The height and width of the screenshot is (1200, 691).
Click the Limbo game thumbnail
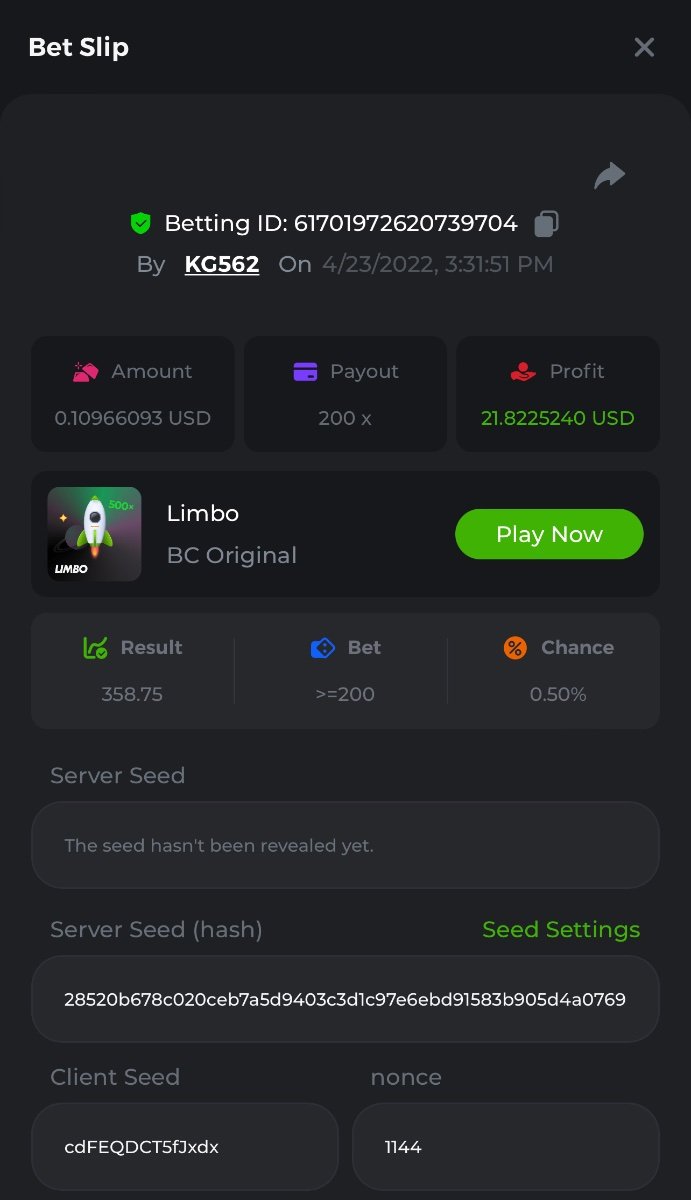point(94,534)
